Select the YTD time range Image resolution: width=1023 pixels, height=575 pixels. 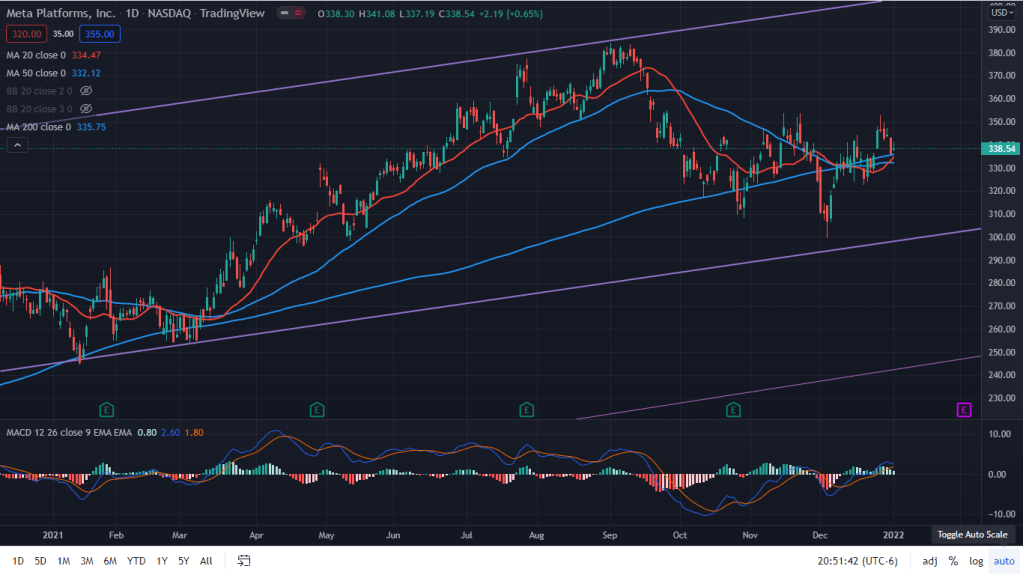pos(138,561)
